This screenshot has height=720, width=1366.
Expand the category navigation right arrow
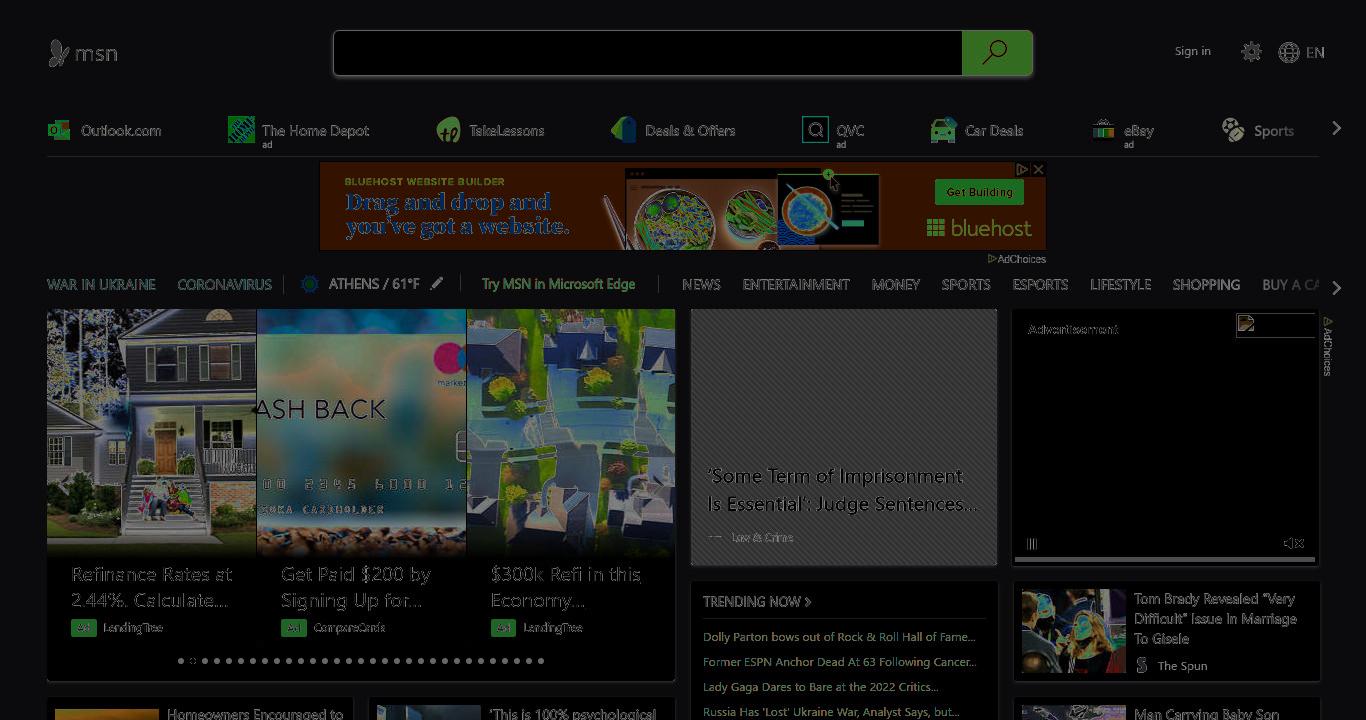click(1337, 288)
